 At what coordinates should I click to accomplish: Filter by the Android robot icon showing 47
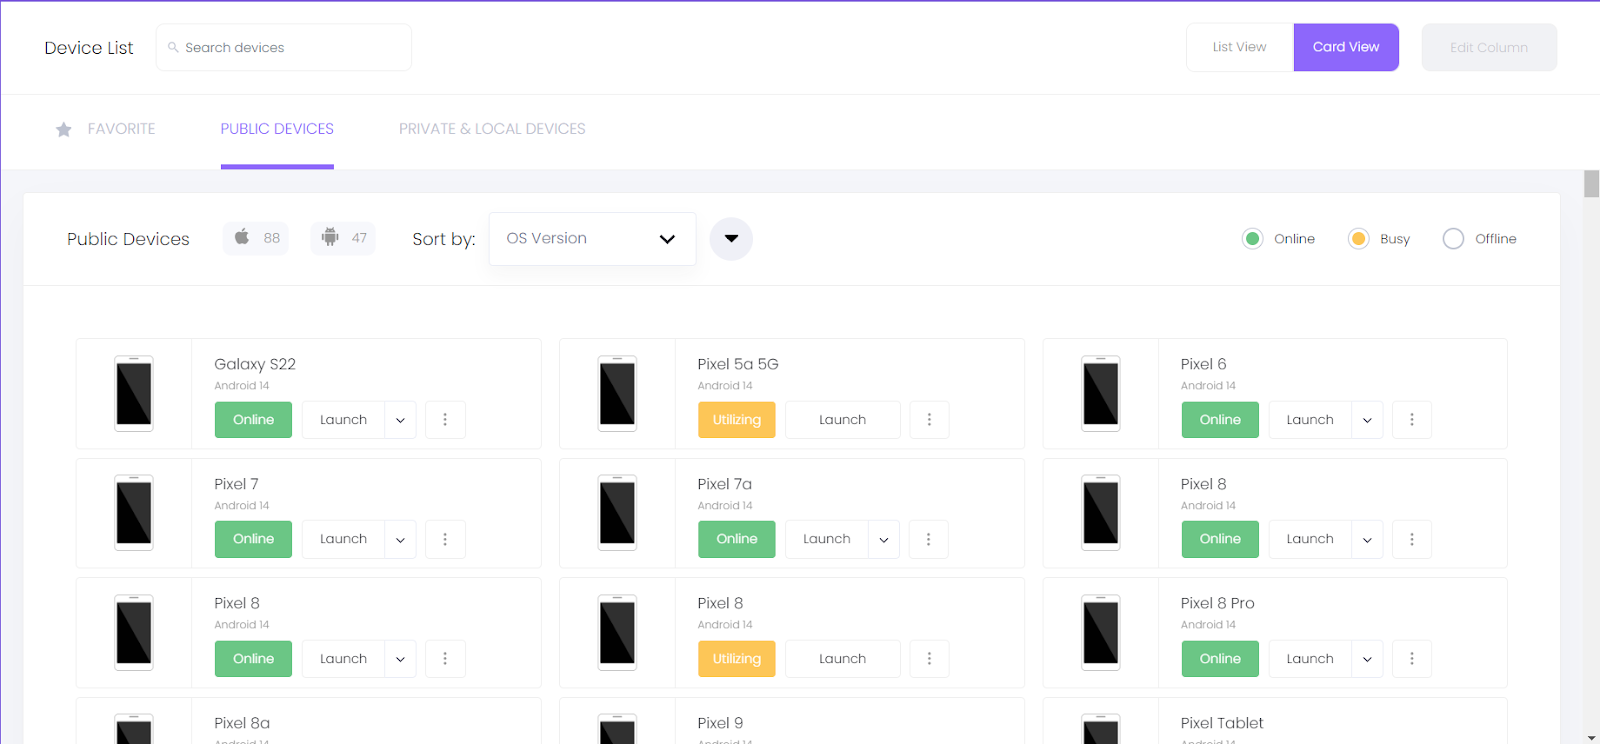[343, 238]
